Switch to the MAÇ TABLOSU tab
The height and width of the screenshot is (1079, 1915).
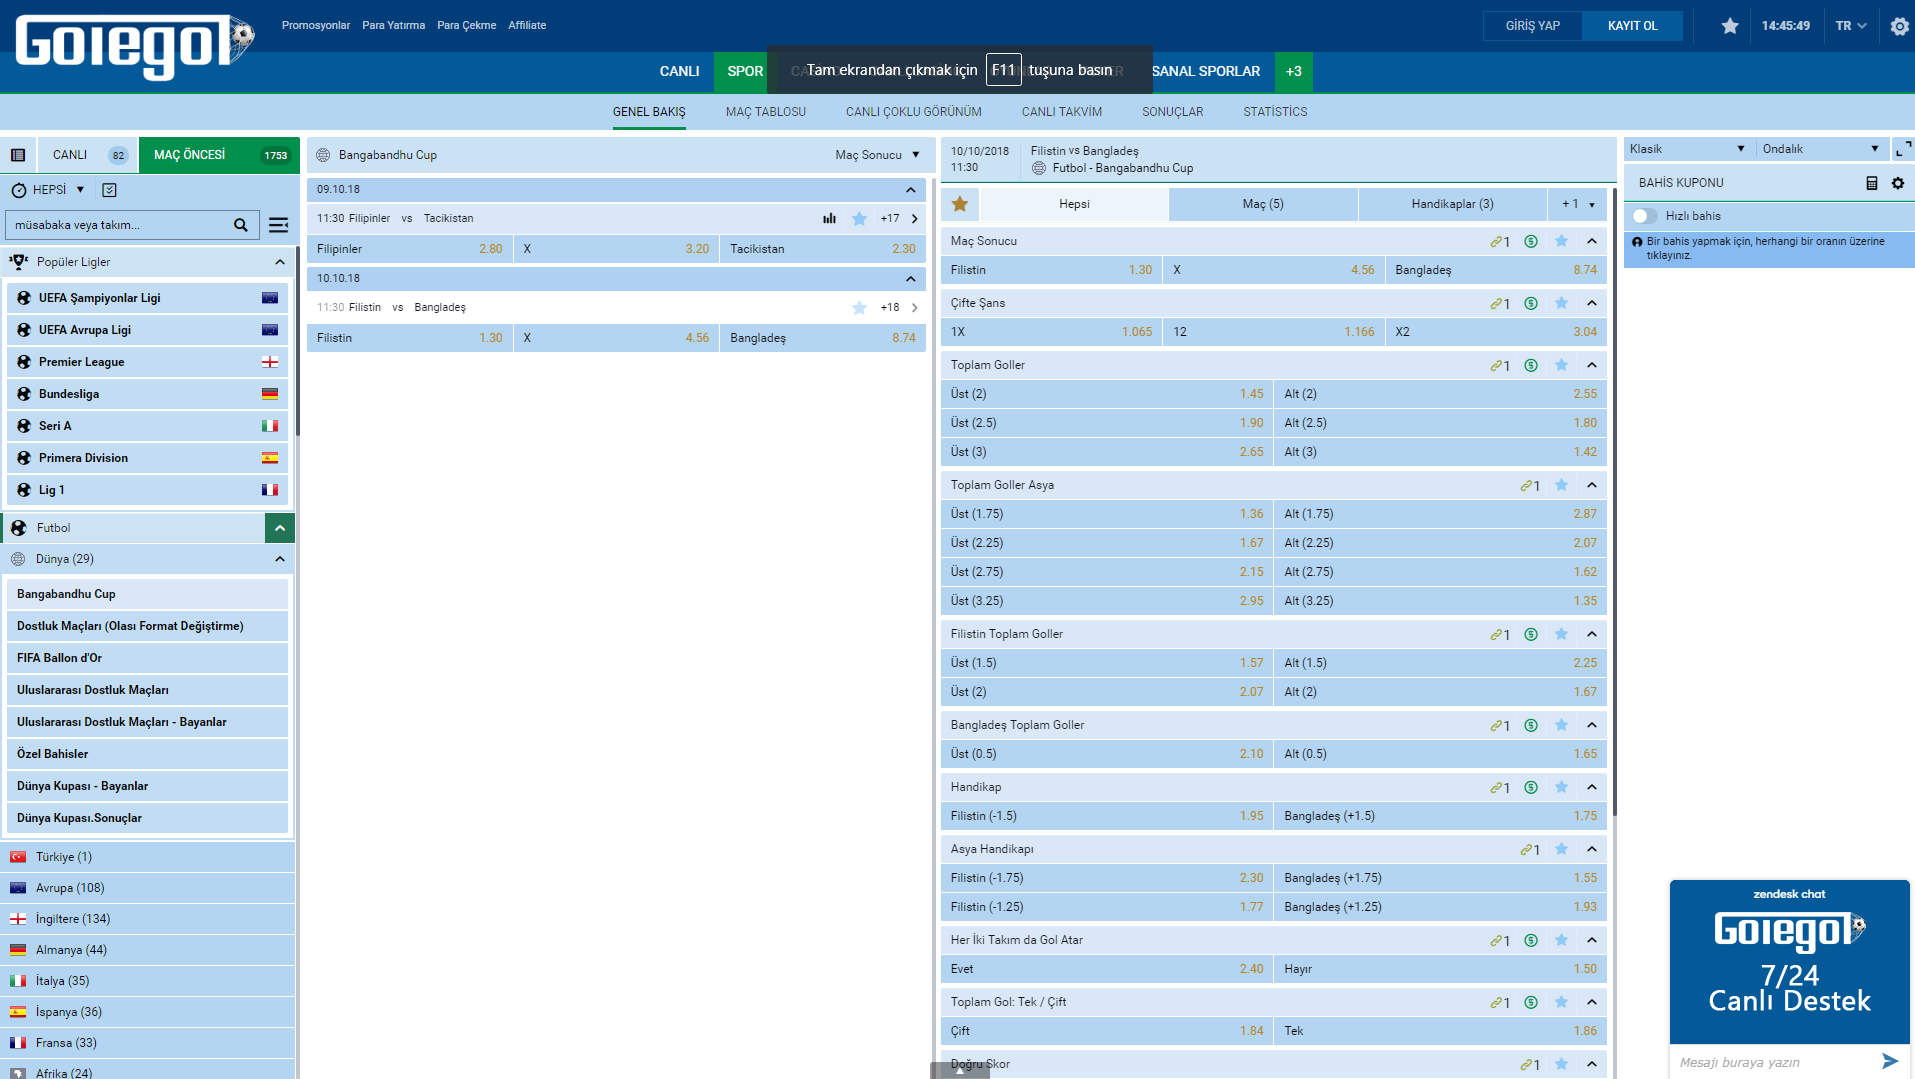click(765, 112)
